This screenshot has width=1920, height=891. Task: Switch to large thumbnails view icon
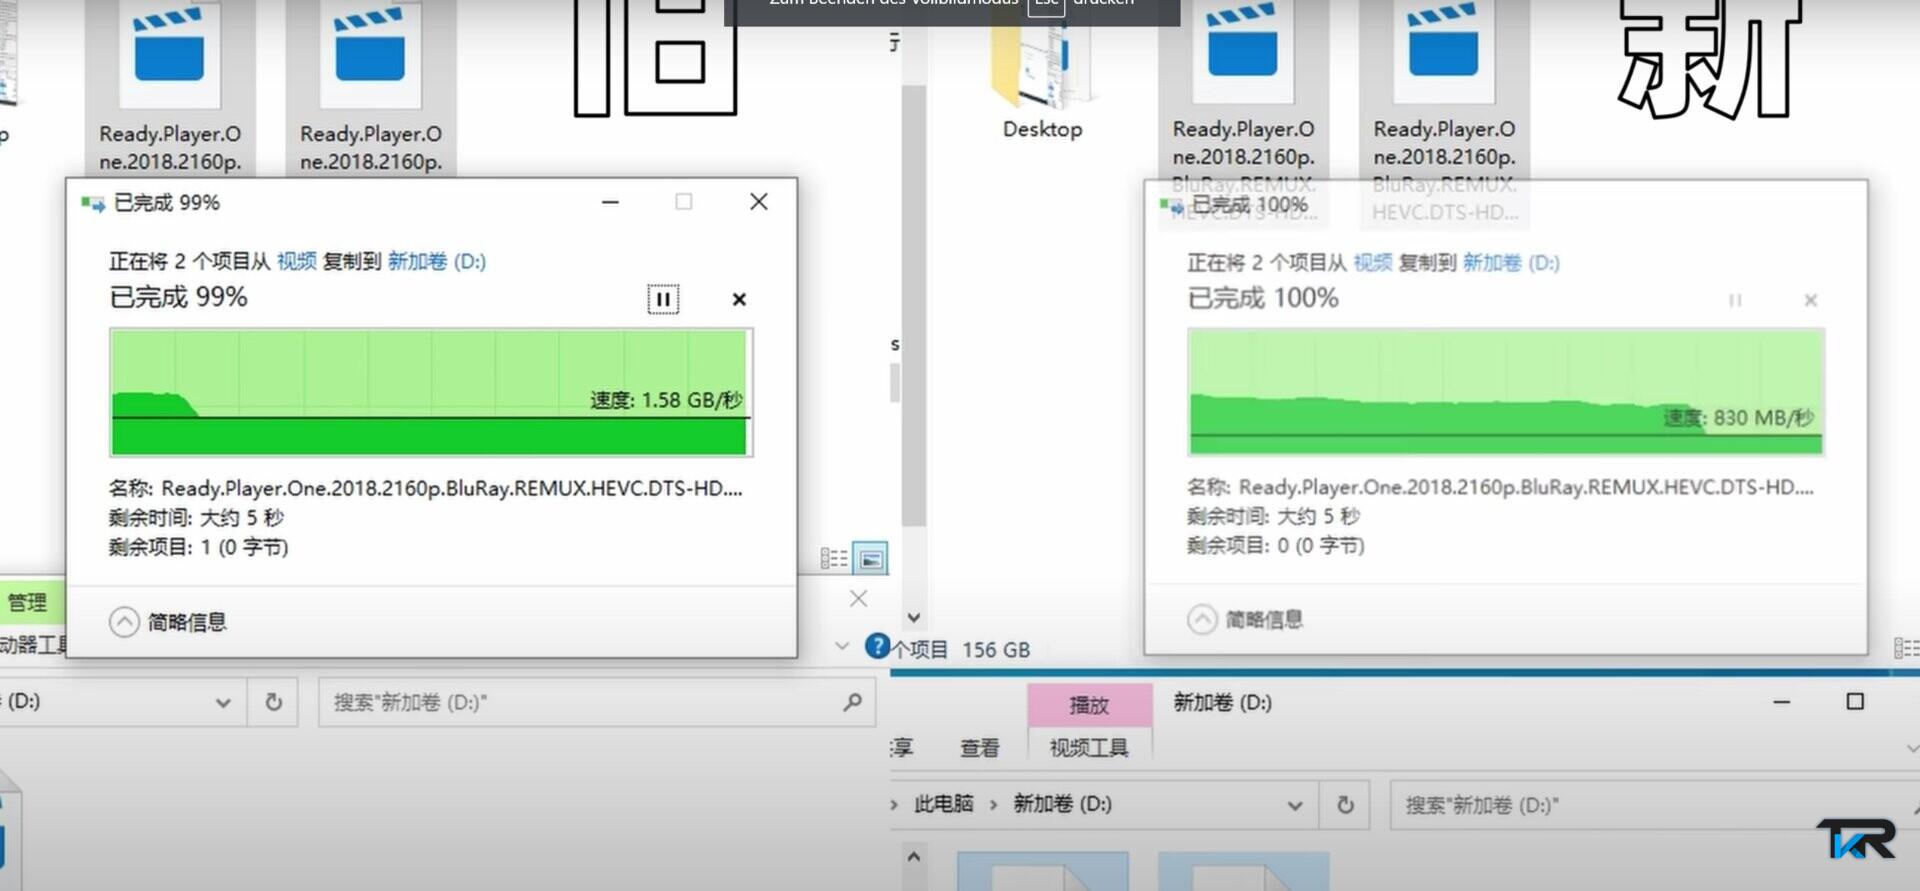point(871,559)
